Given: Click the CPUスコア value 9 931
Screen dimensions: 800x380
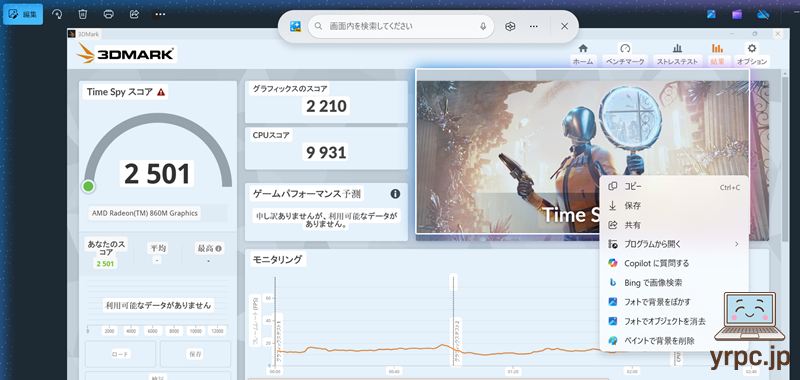Looking at the screenshot, I should pos(327,152).
